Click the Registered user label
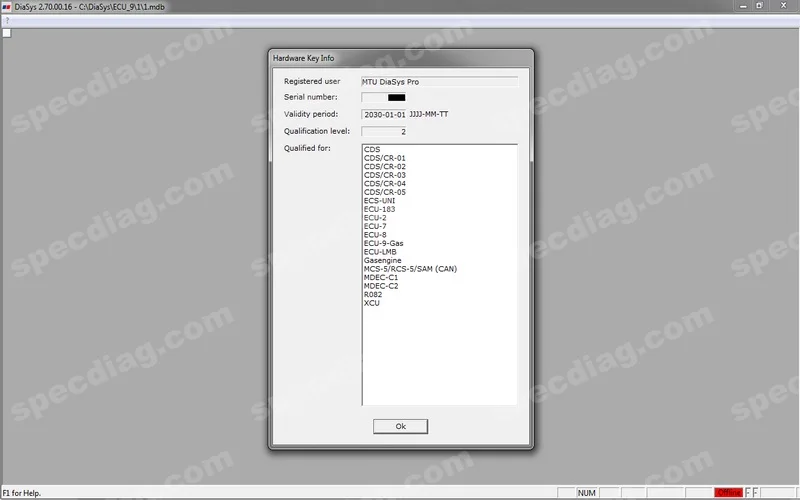Screen dimensions: 800x500 coord(312,81)
